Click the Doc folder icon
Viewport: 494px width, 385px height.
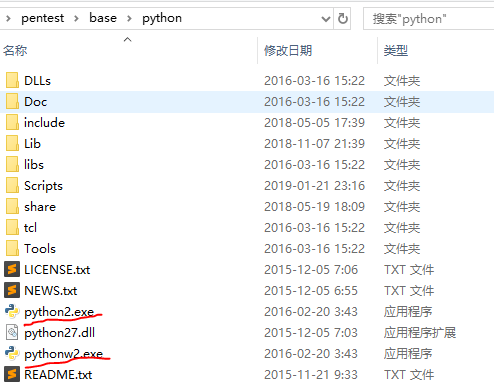point(12,102)
